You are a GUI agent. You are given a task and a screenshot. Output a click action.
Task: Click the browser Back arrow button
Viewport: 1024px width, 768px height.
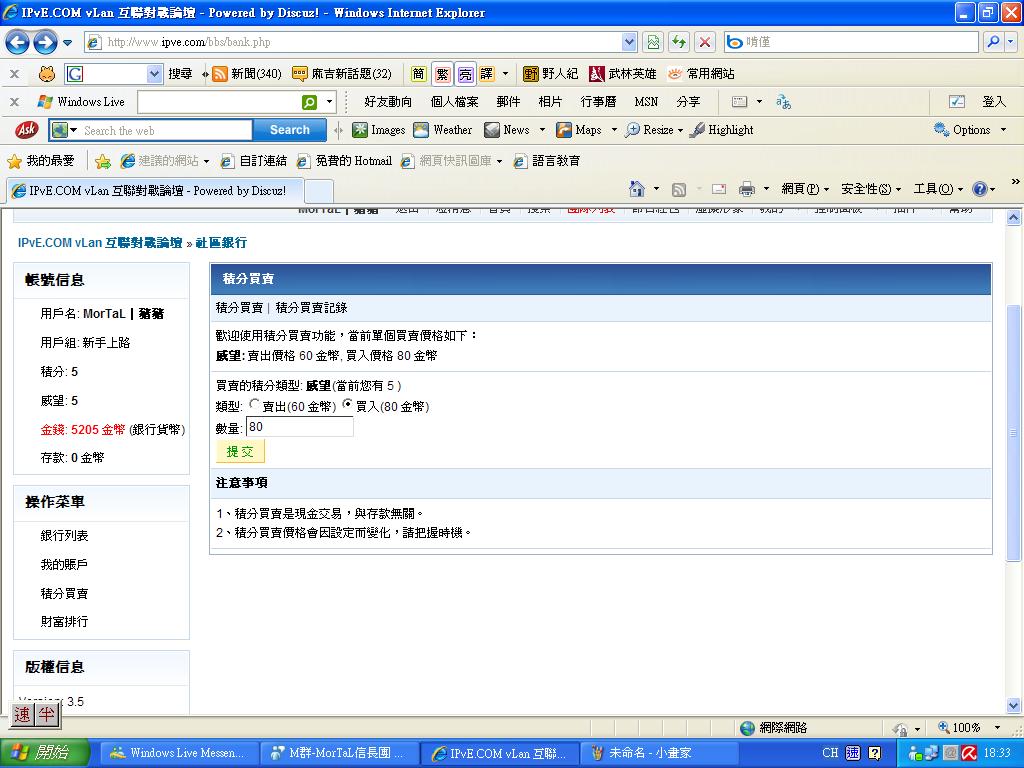[17, 42]
